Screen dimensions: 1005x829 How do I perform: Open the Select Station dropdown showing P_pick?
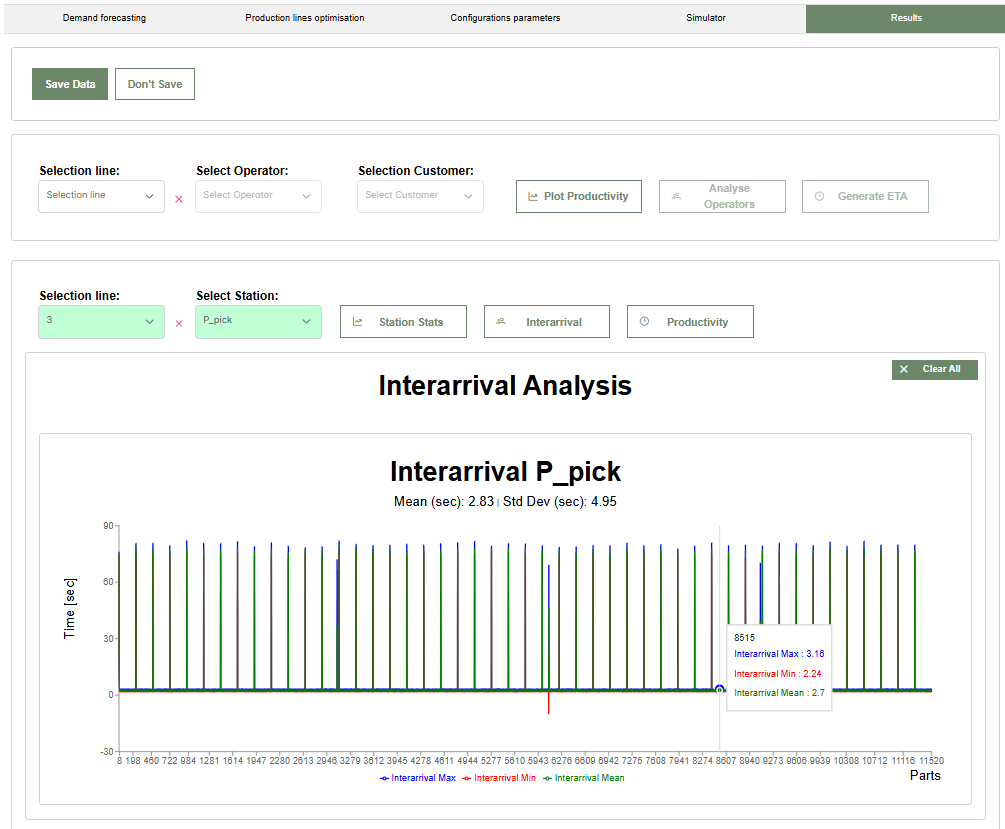point(258,321)
